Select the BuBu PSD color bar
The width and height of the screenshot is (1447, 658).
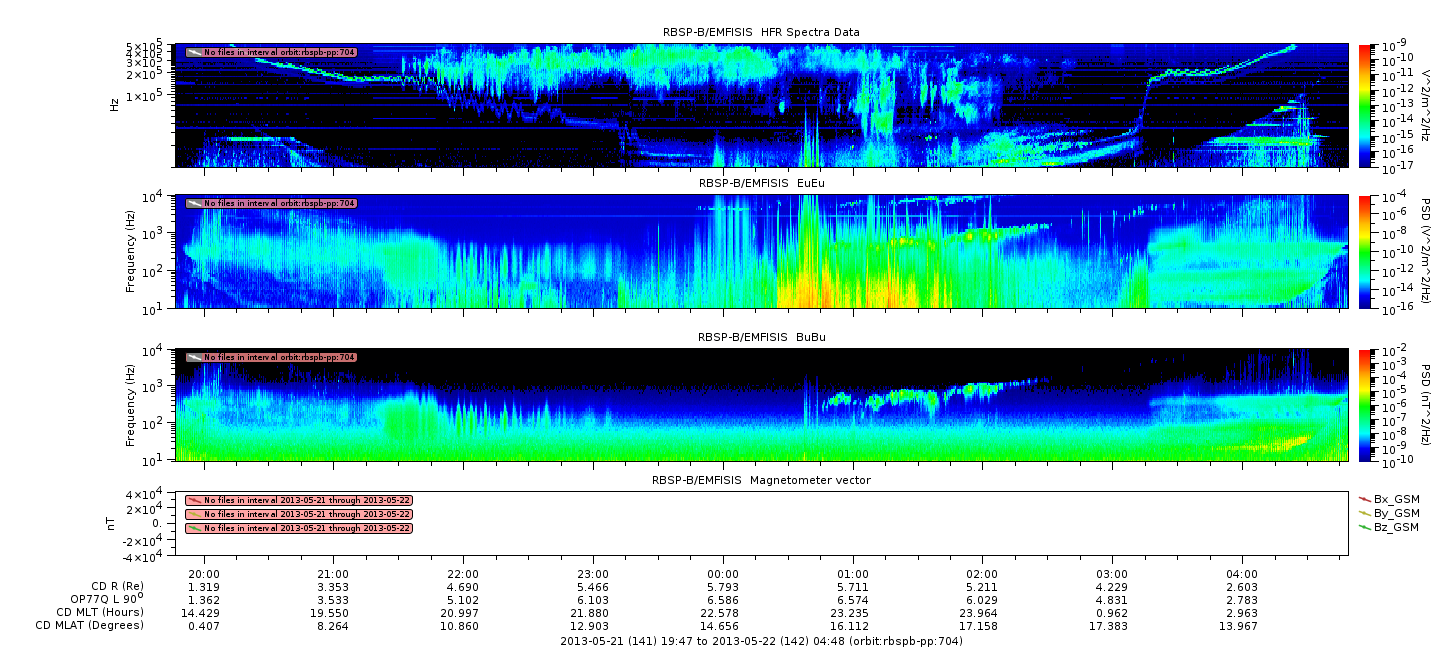1364,404
